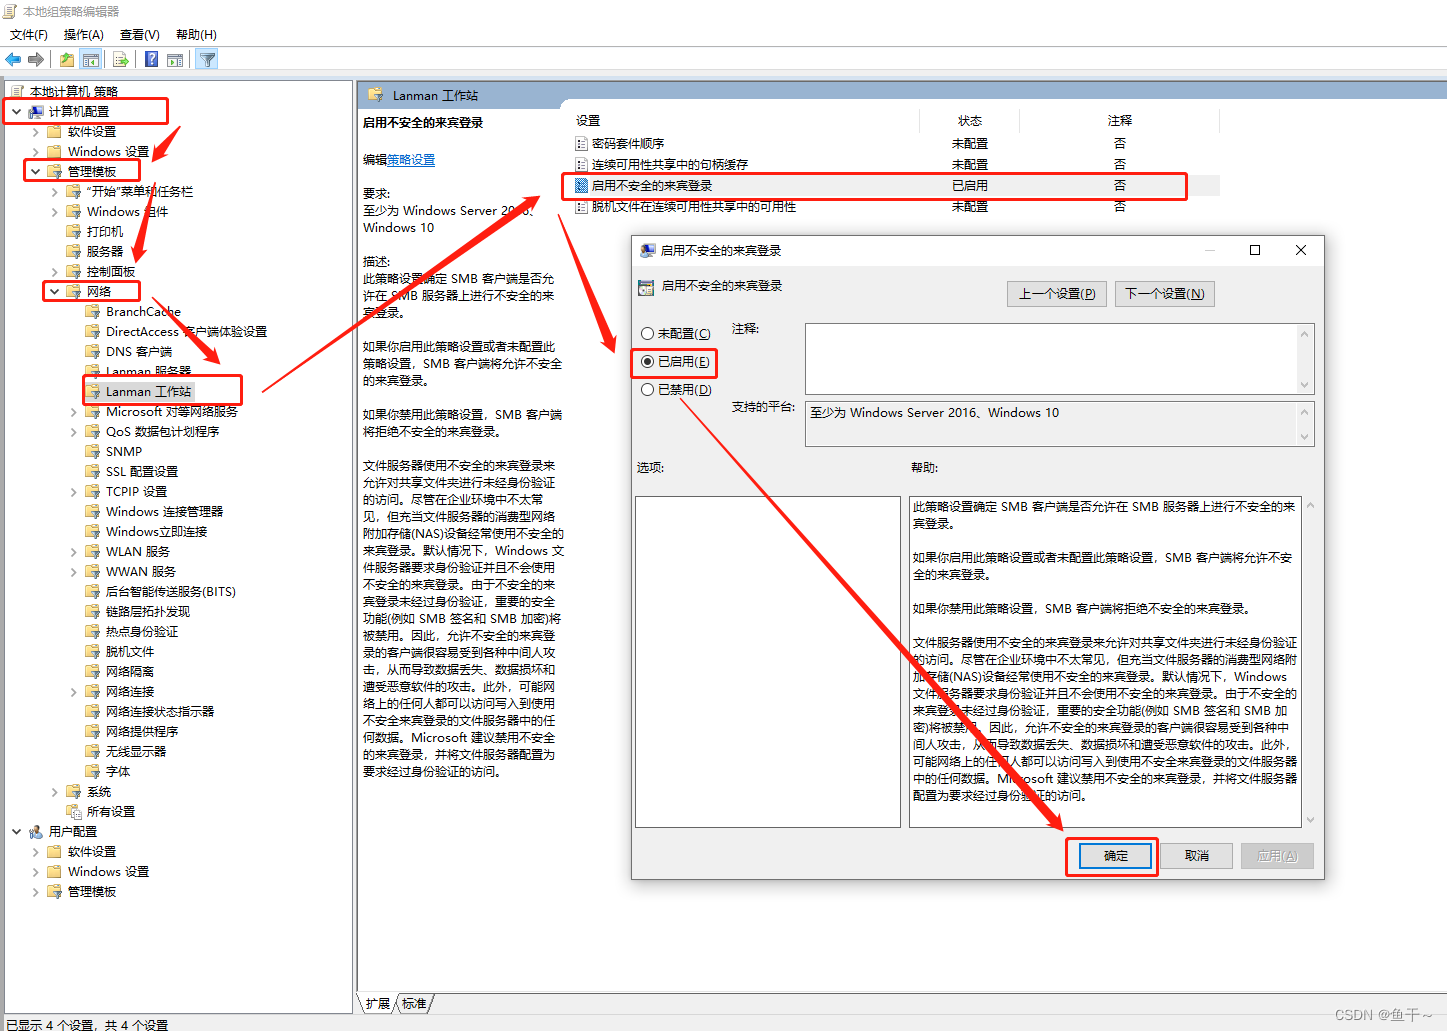
Task: Open the 文件(F) menu
Action: tap(28, 34)
